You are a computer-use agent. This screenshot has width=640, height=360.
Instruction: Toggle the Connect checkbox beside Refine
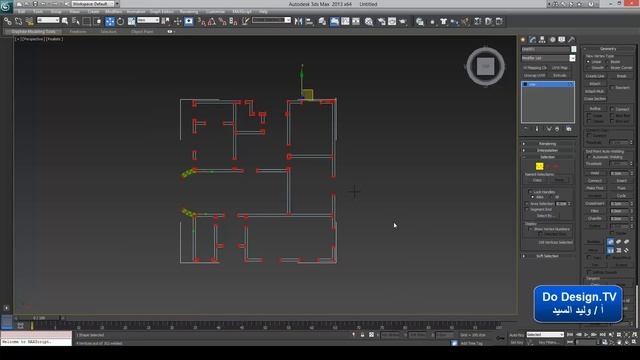612,109
